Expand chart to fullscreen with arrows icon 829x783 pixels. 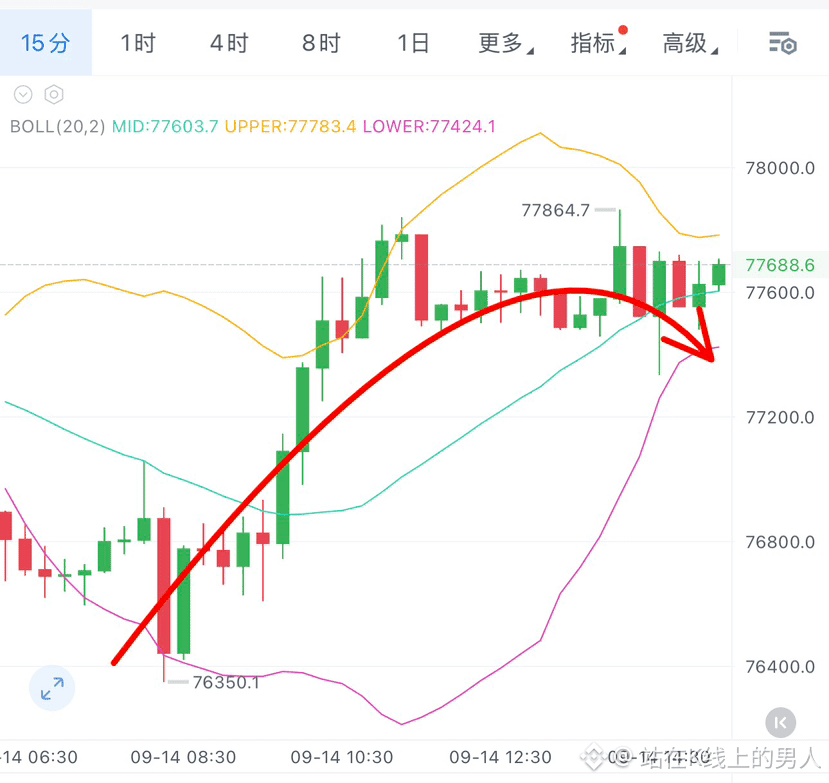pyautogui.click(x=52, y=688)
